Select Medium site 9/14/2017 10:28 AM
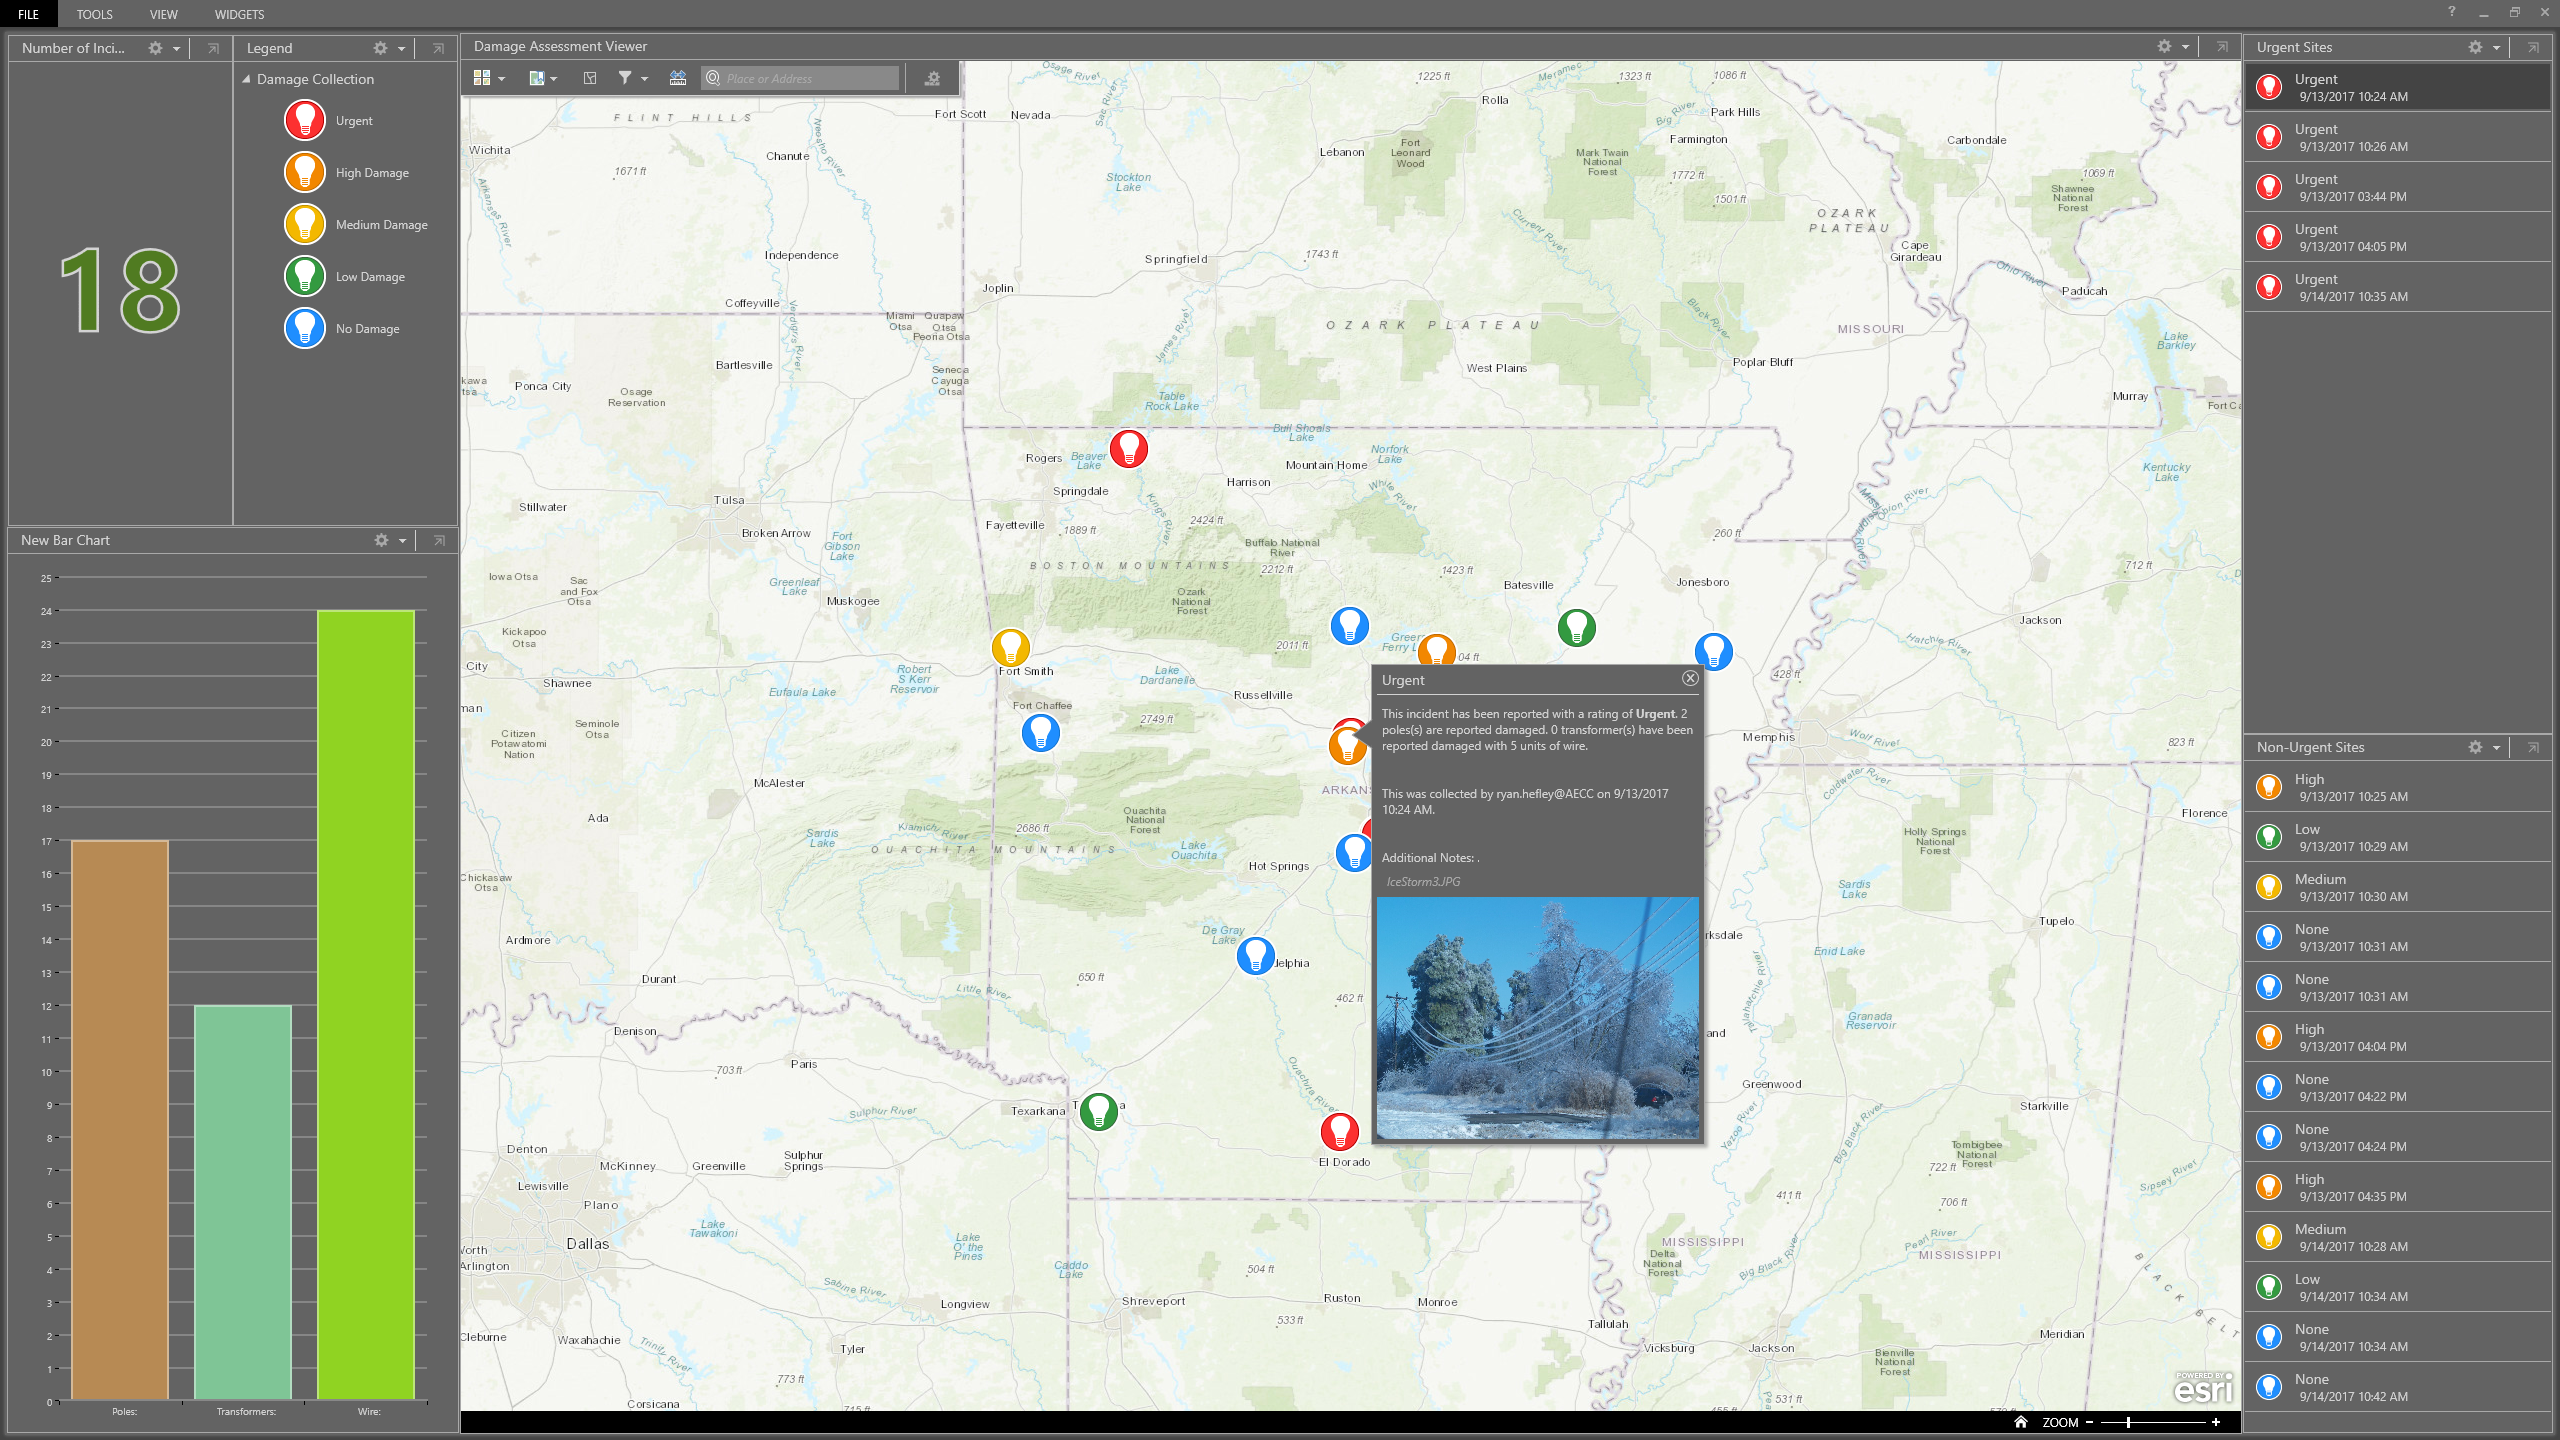The image size is (2560, 1440). pyautogui.click(x=2397, y=1237)
